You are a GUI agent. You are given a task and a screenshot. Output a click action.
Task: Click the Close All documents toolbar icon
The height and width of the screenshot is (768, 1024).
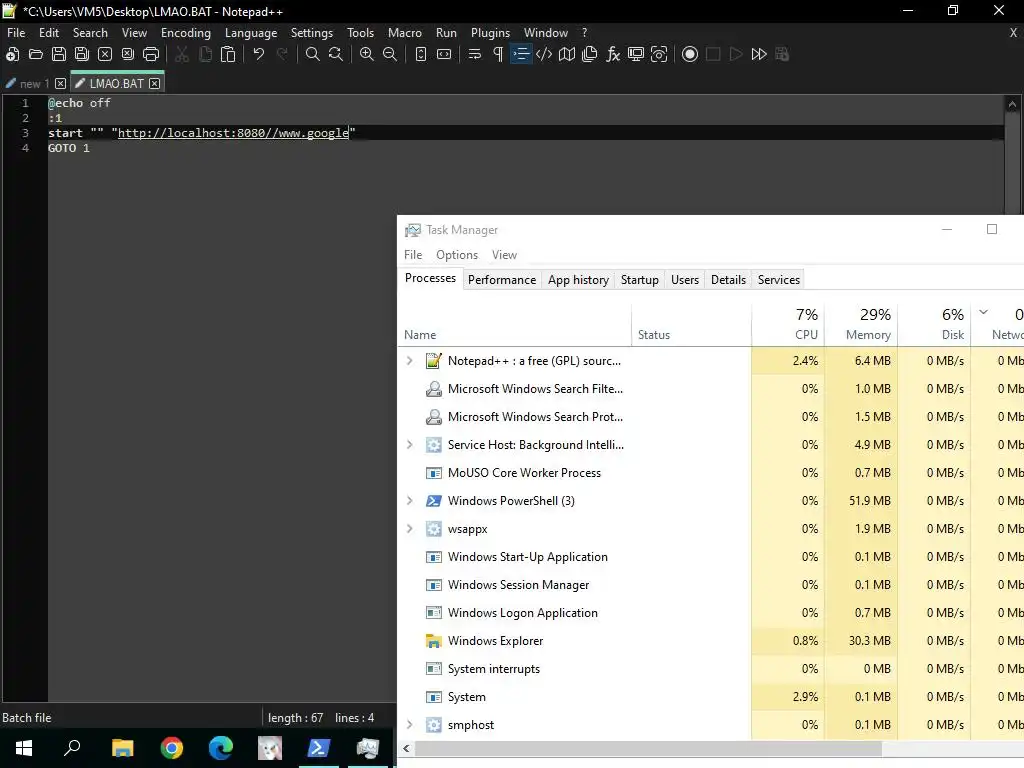click(128, 54)
